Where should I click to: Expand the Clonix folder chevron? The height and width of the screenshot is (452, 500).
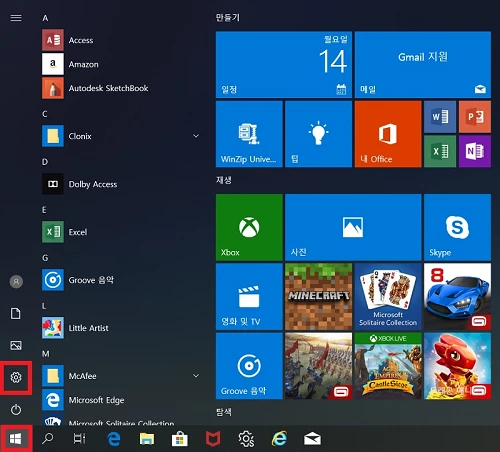196,136
